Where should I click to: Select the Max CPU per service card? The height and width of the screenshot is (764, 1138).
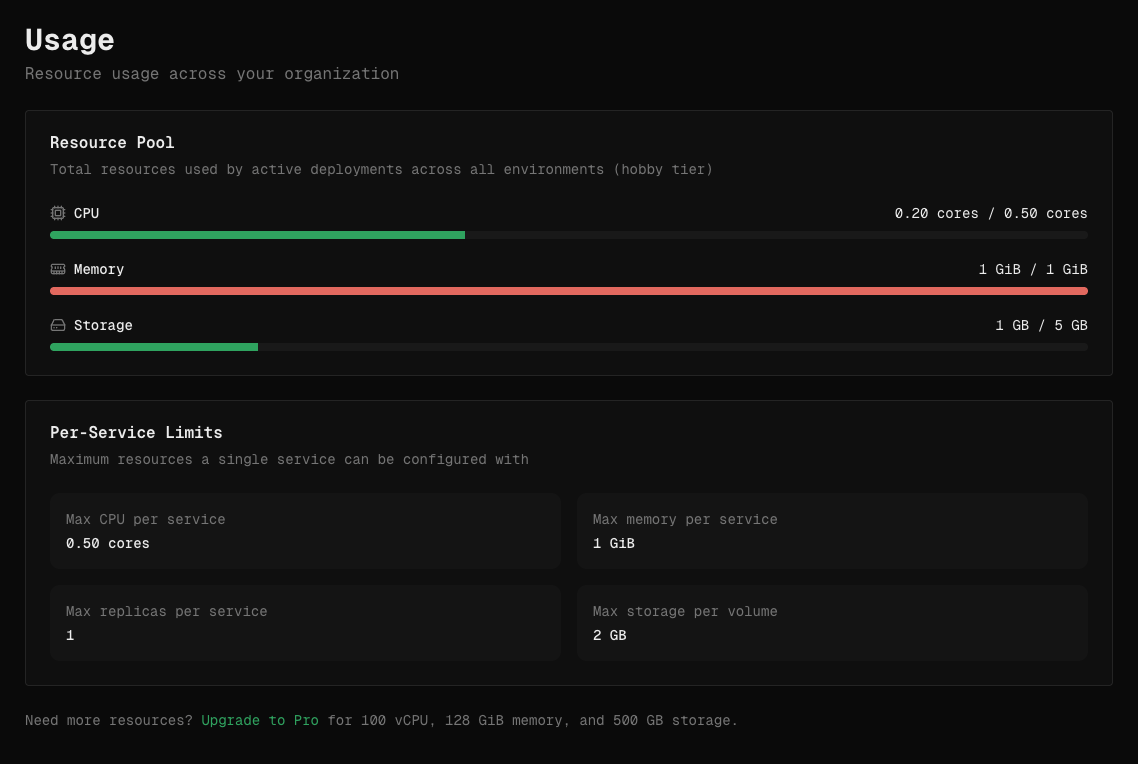(305, 531)
